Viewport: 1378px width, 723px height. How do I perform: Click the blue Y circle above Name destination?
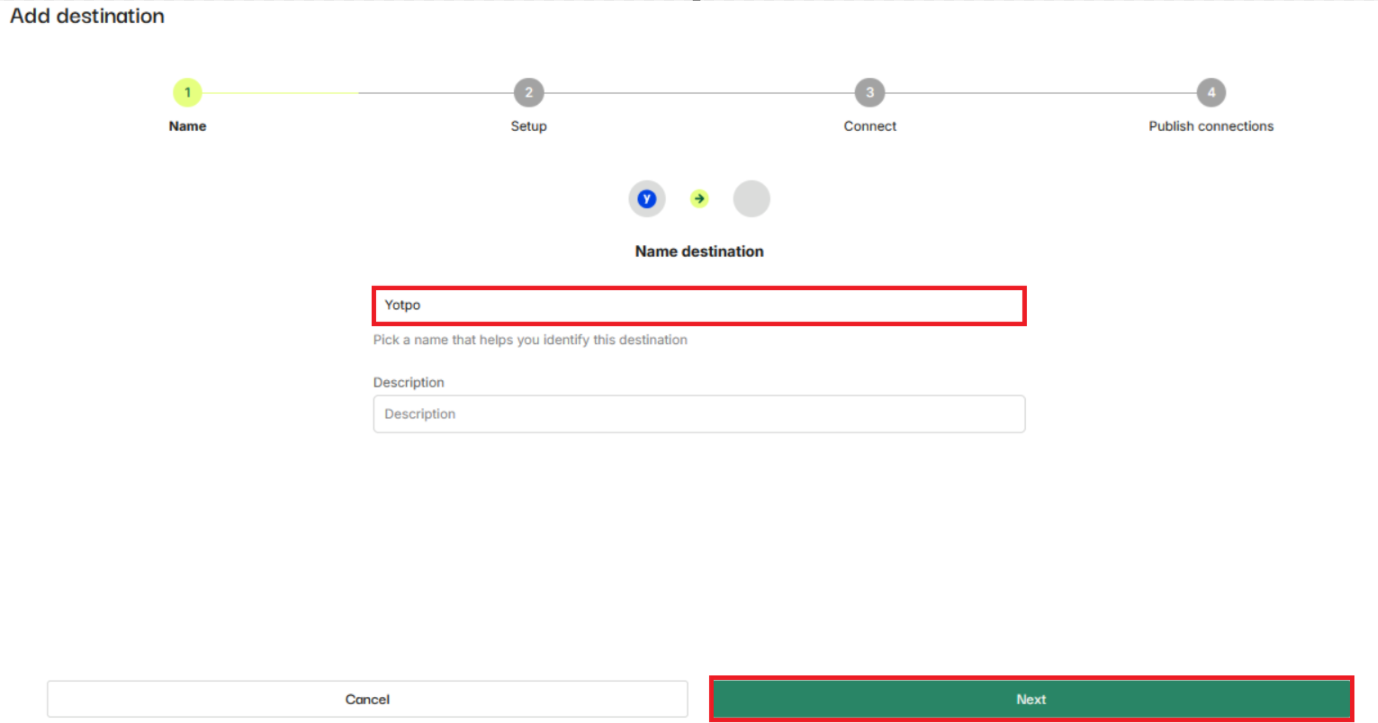[647, 198]
